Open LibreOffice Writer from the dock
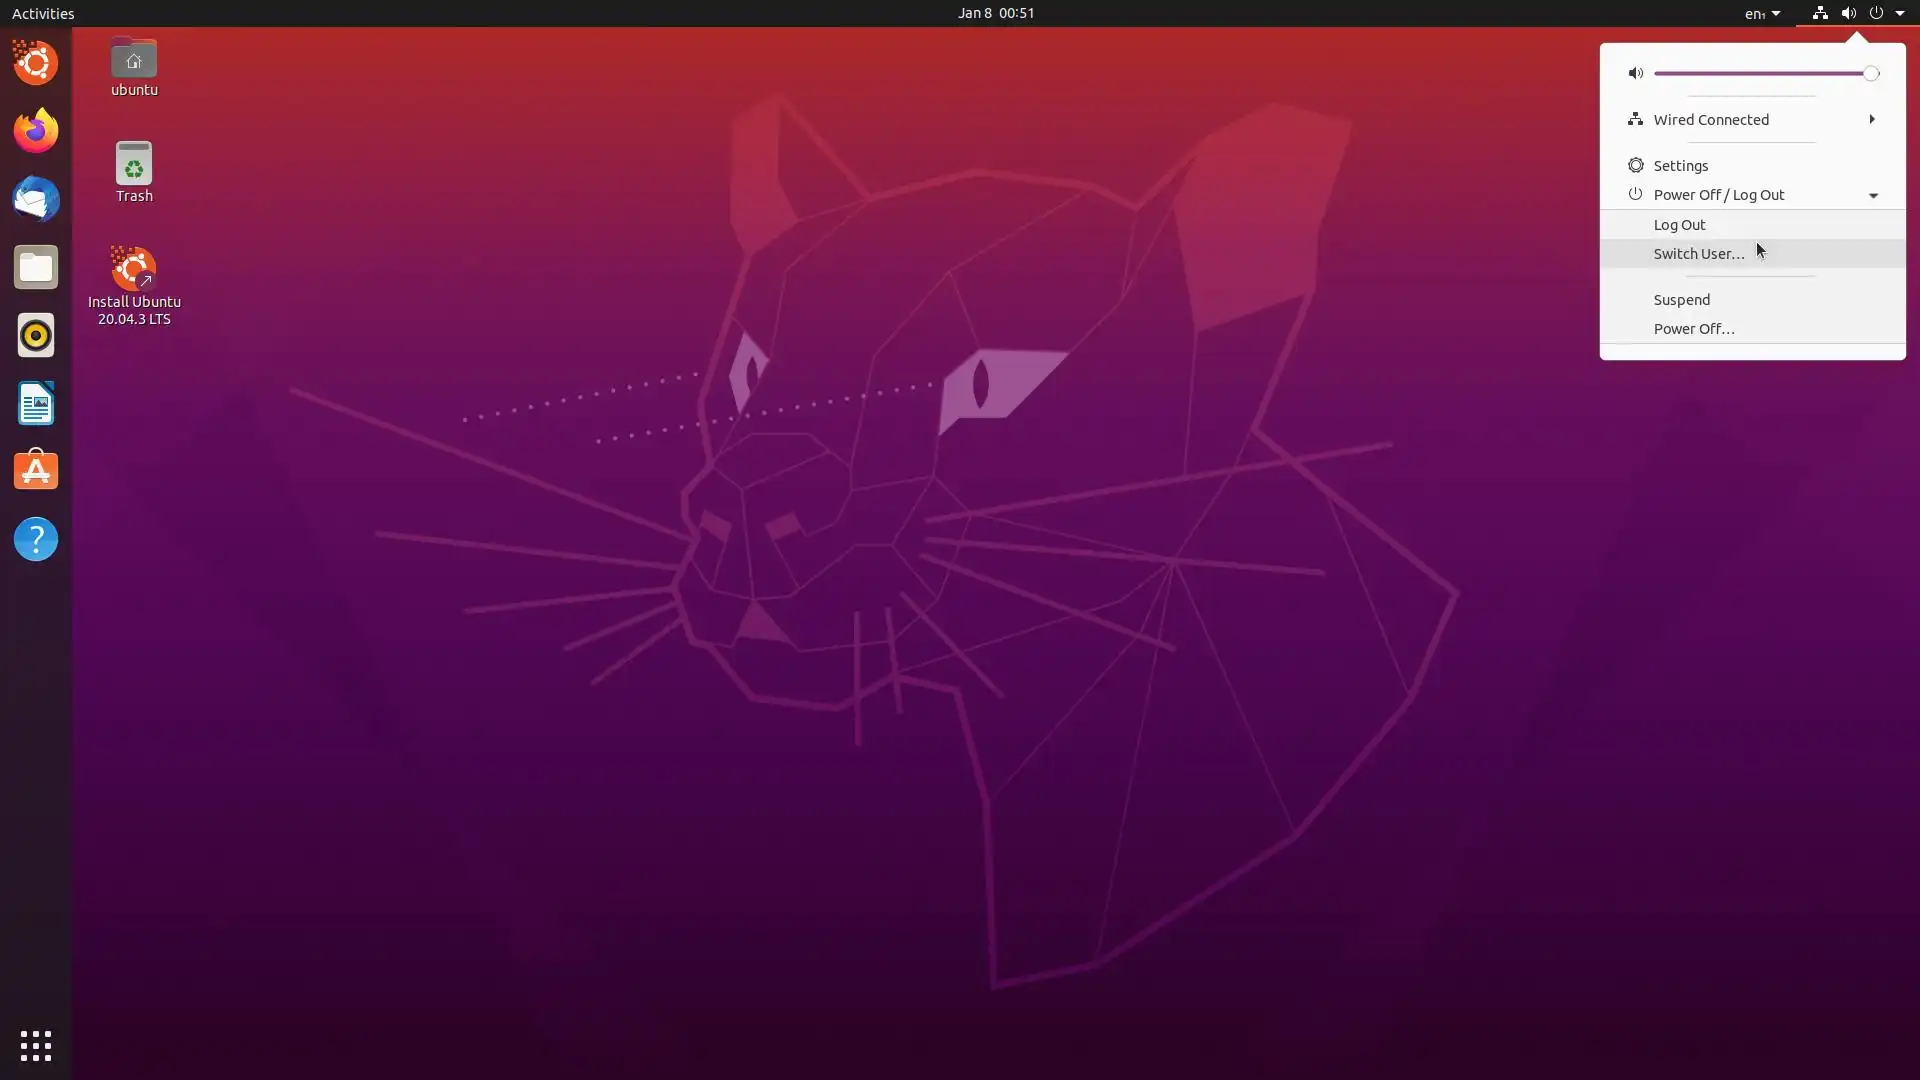Viewport: 1920px width, 1080px height. click(36, 403)
